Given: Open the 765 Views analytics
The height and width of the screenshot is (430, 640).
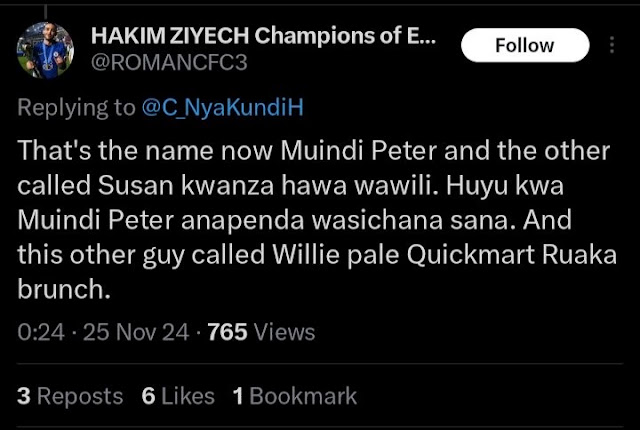Looking at the screenshot, I should tap(261, 332).
